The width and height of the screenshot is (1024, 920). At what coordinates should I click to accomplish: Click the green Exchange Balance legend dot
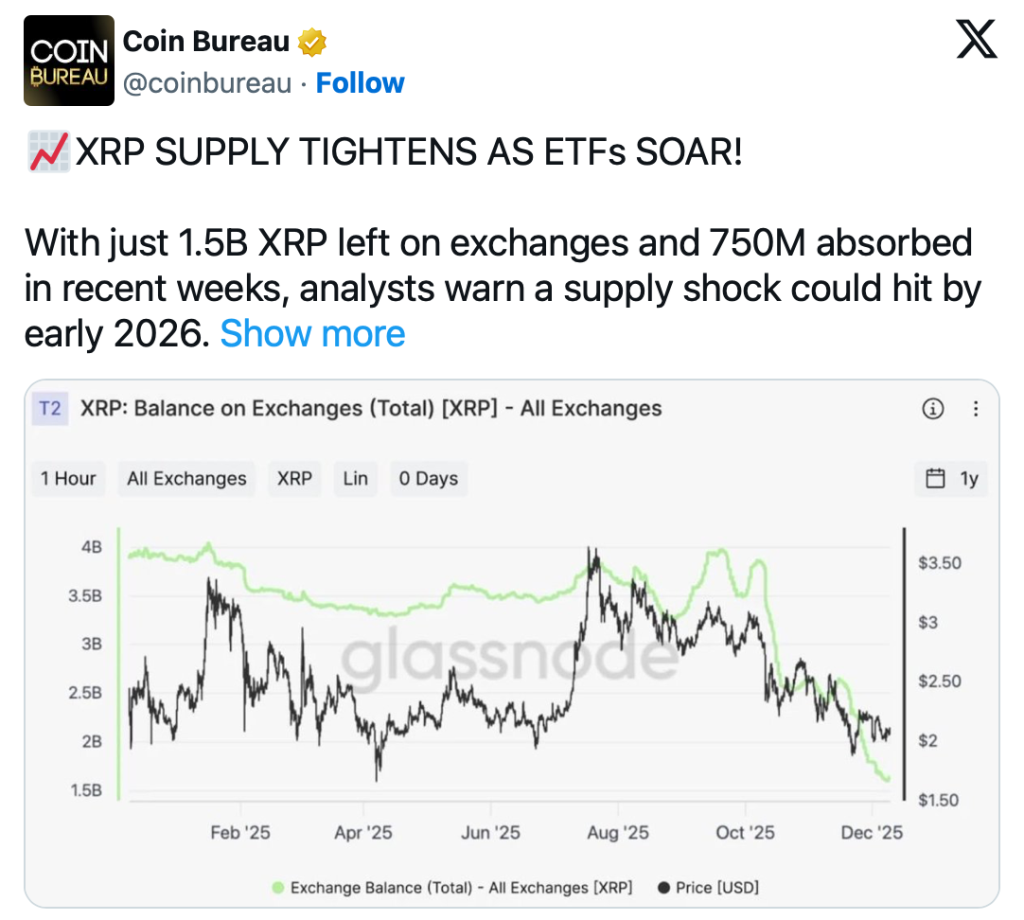click(x=278, y=887)
